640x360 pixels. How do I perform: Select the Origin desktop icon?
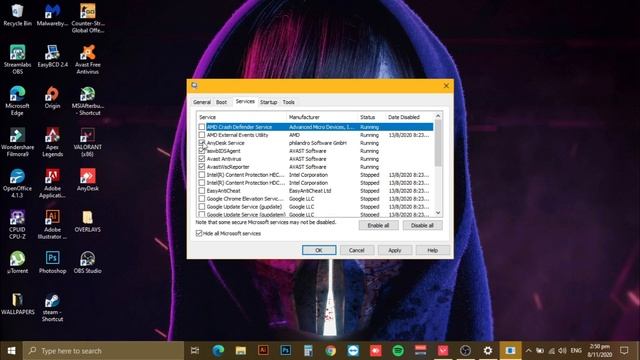(52, 98)
